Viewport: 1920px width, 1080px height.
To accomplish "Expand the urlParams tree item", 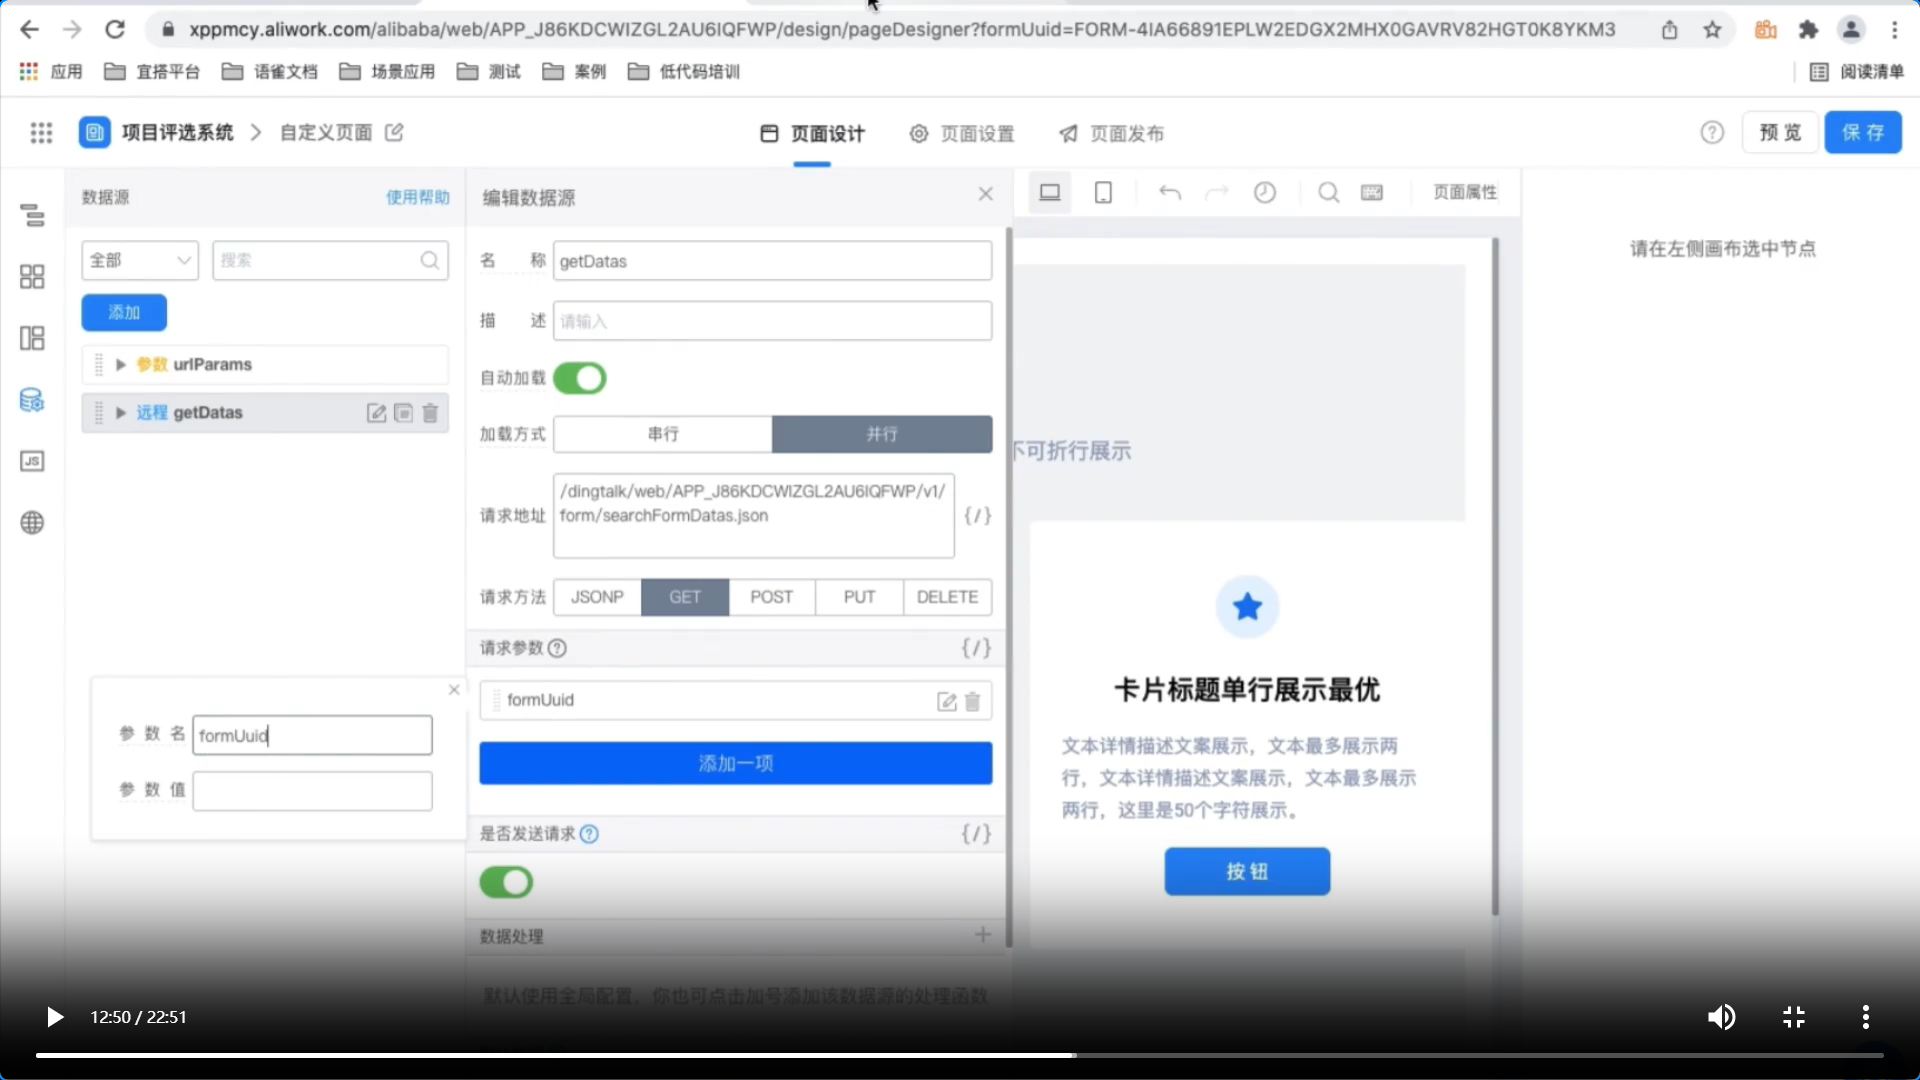I will (121, 365).
